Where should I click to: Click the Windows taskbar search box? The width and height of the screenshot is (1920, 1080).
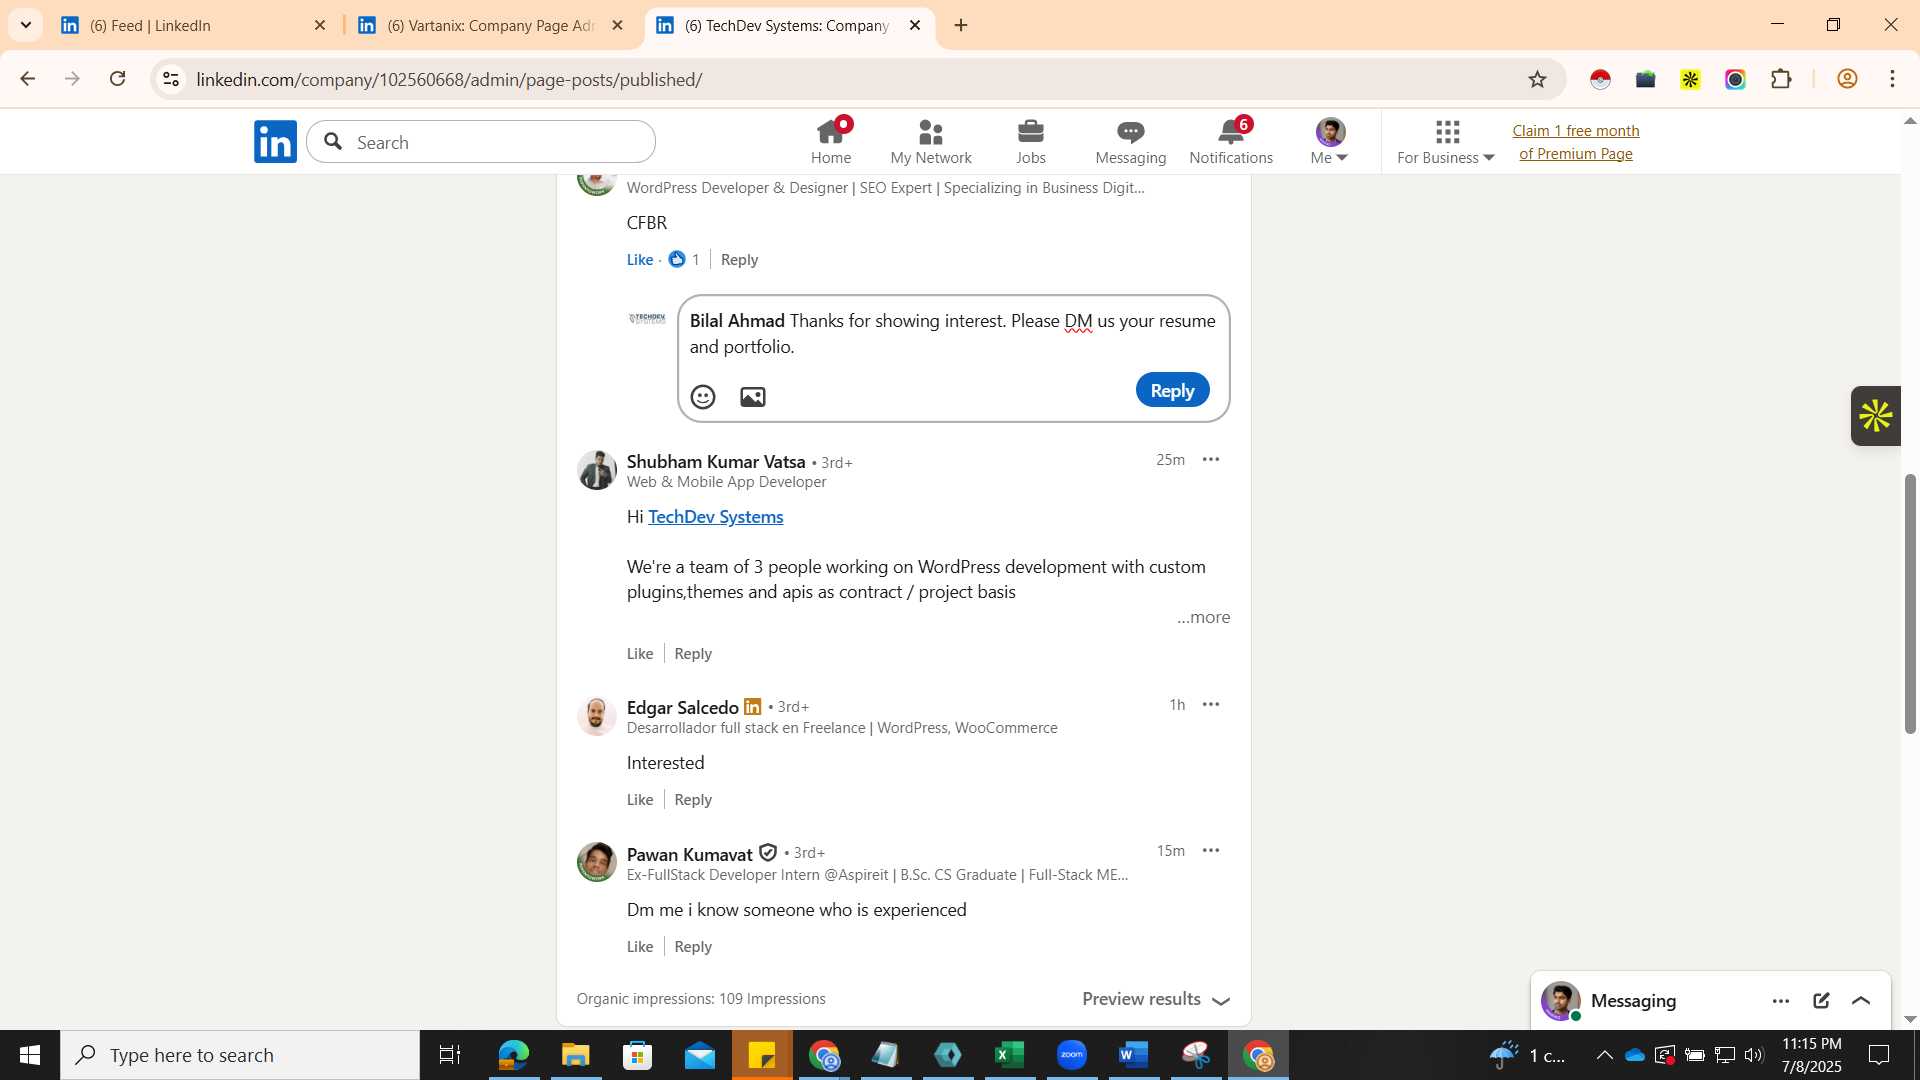[x=240, y=1055]
